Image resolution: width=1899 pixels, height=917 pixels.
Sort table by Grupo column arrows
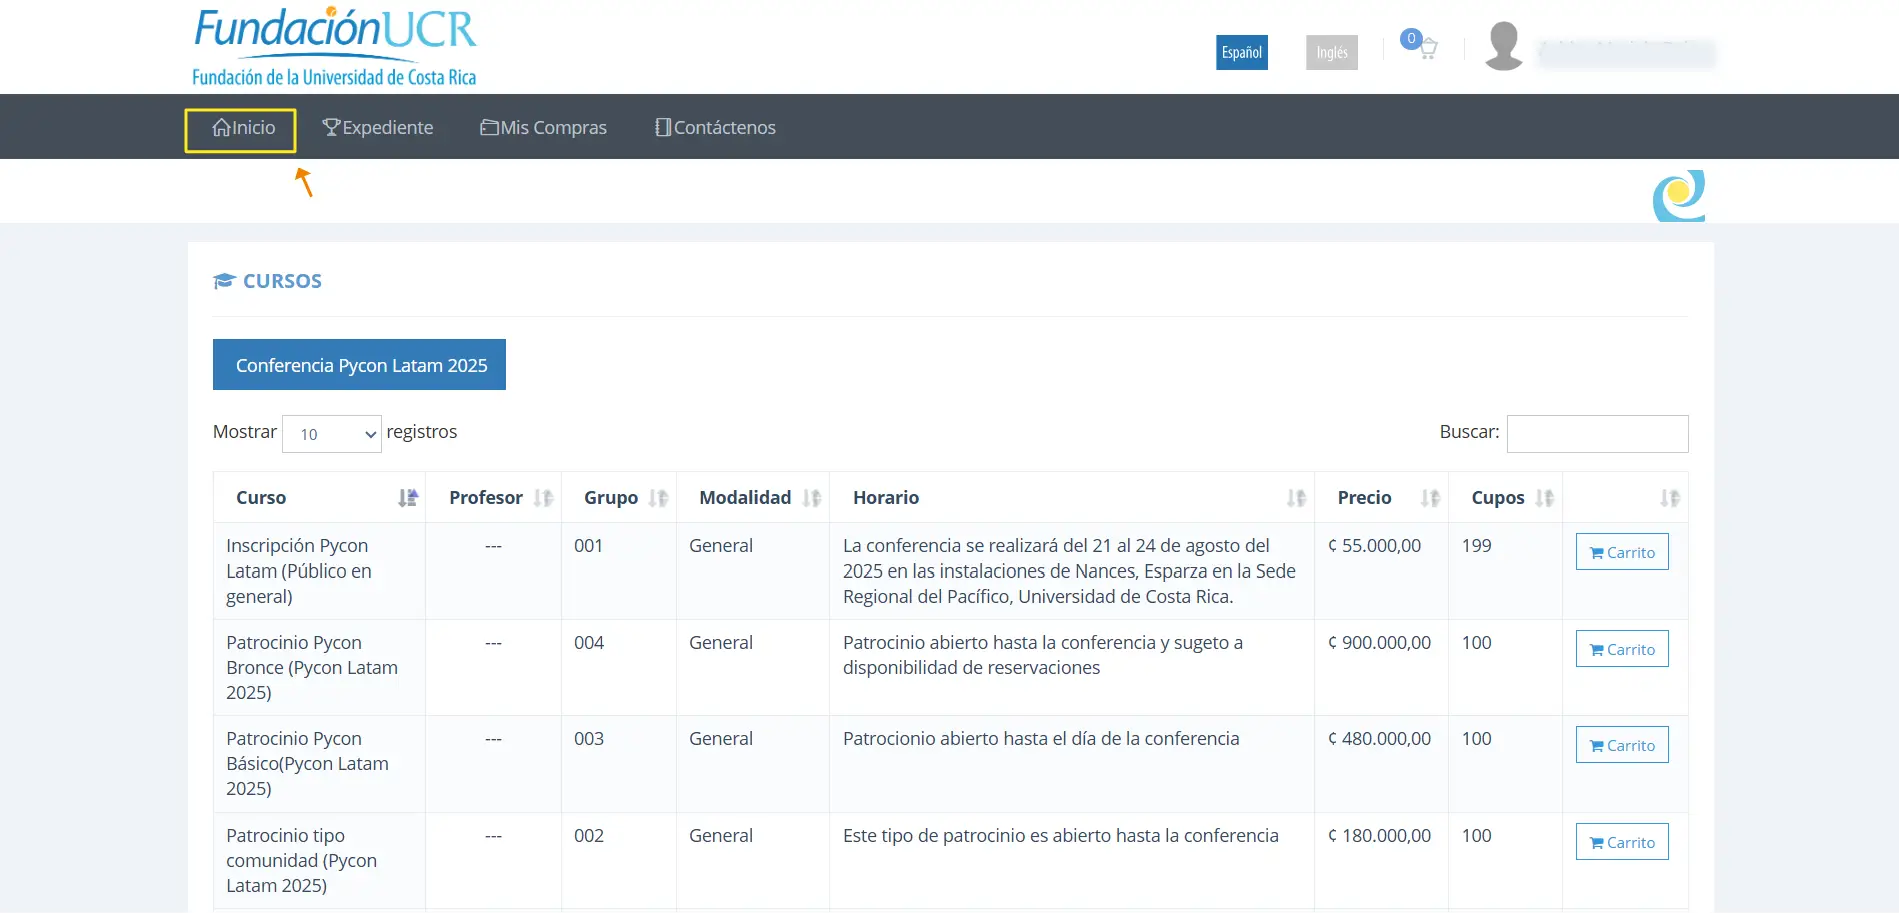pyautogui.click(x=658, y=498)
